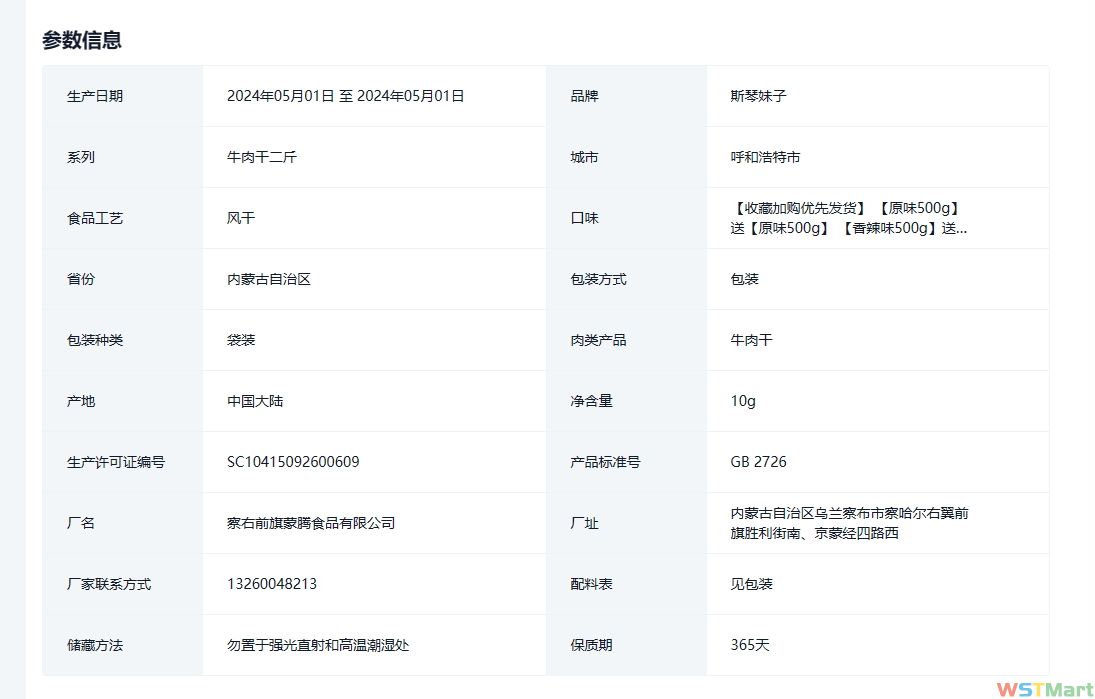The image size is (1095, 699).
Task: Select the city value 呼和浩特市
Action: click(x=765, y=157)
